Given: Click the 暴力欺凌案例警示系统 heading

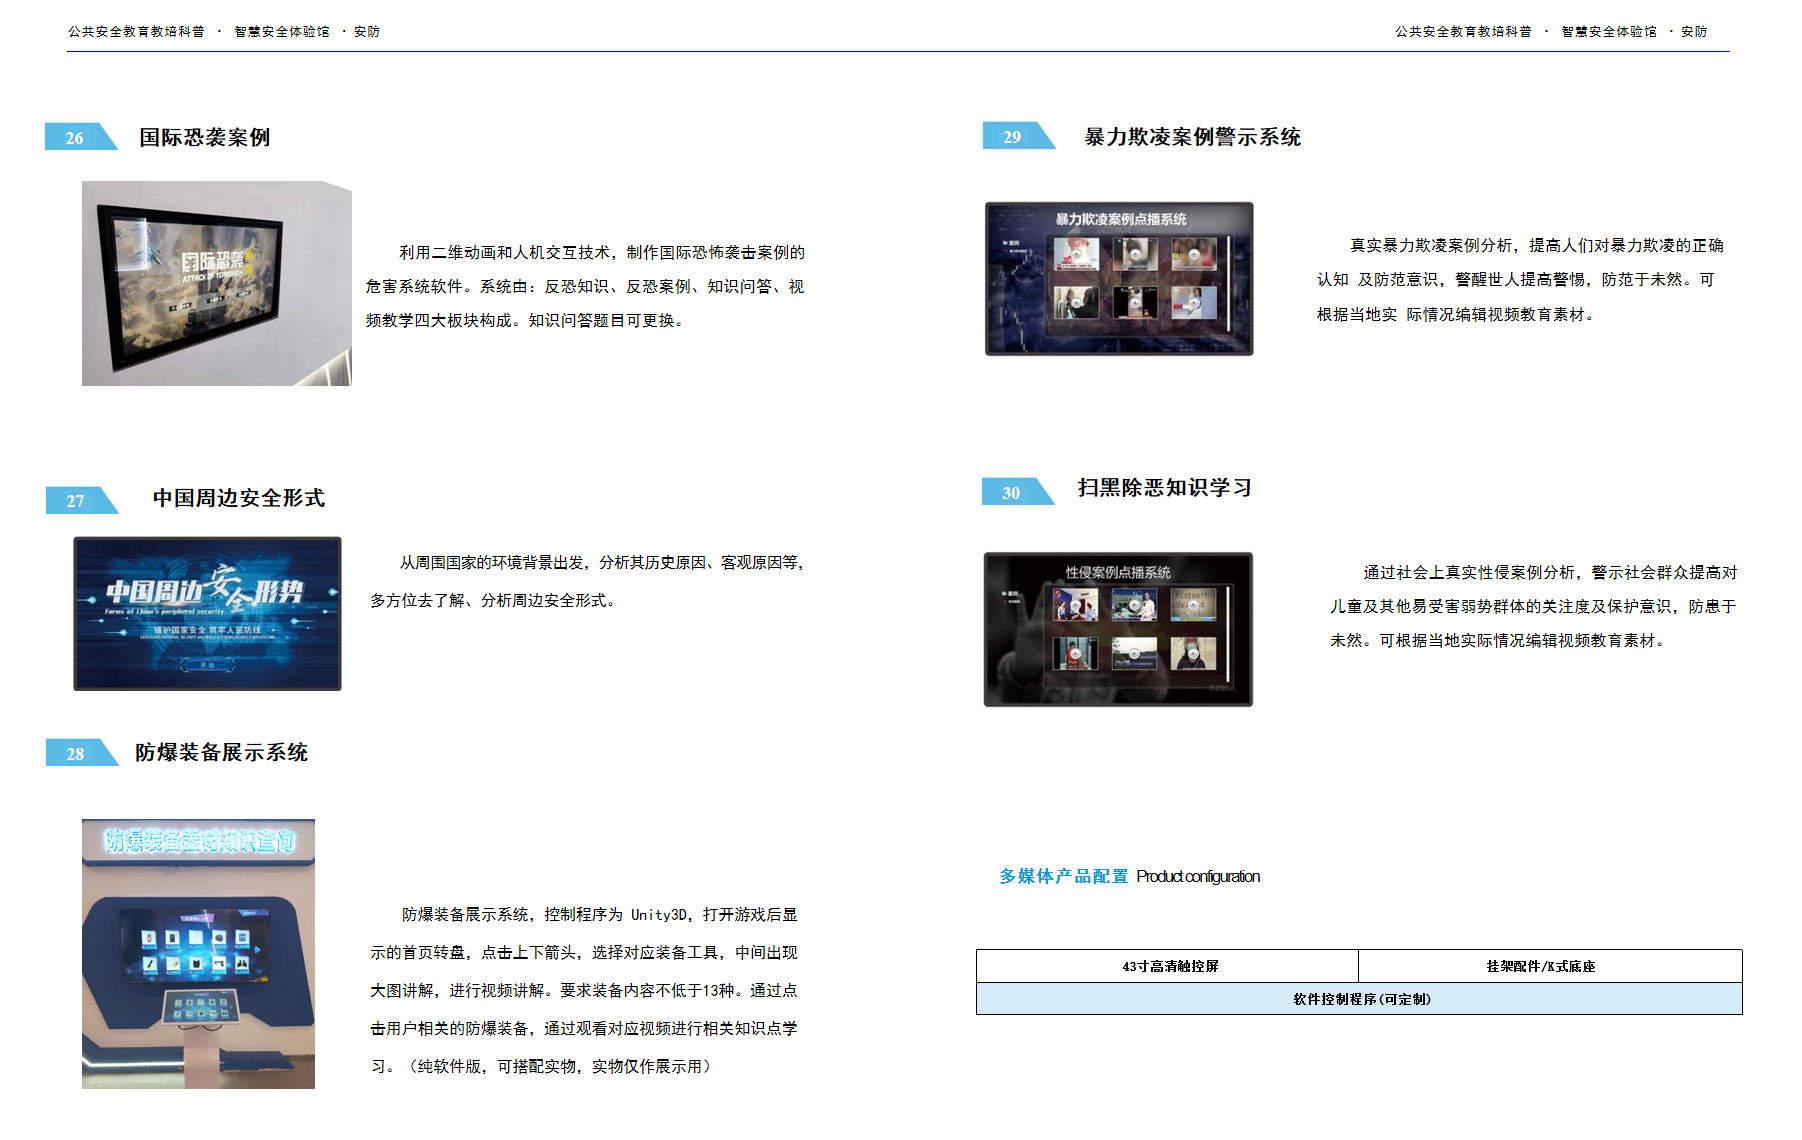Looking at the screenshot, I should click(x=1192, y=137).
